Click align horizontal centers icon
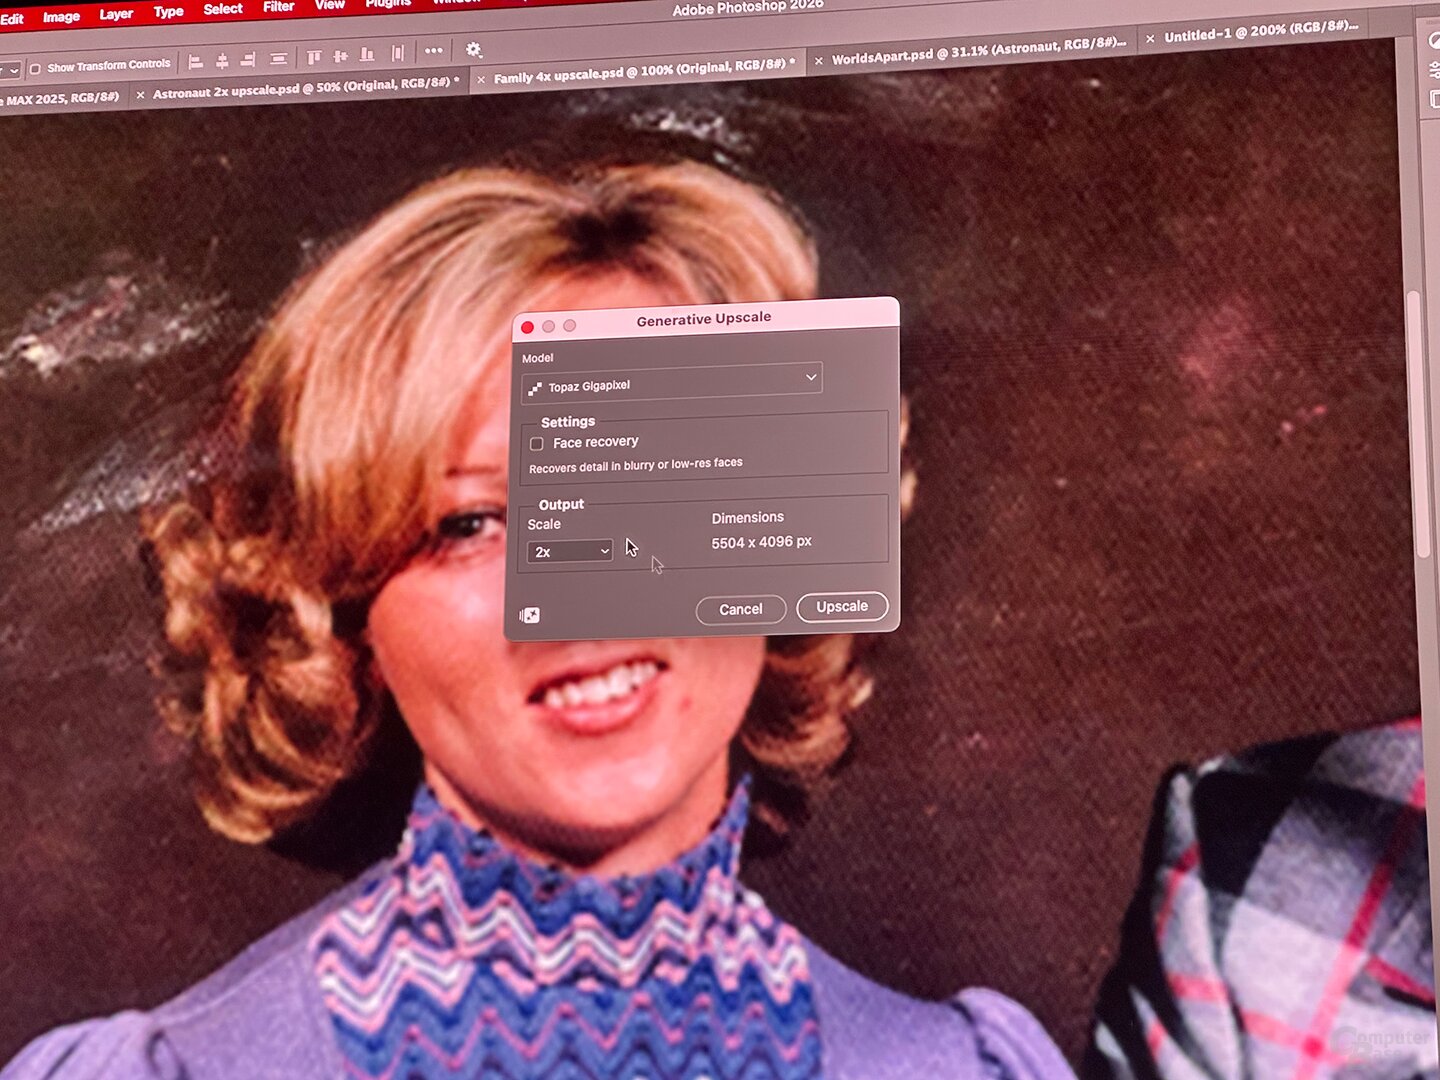This screenshot has height=1080, width=1440. point(222,61)
